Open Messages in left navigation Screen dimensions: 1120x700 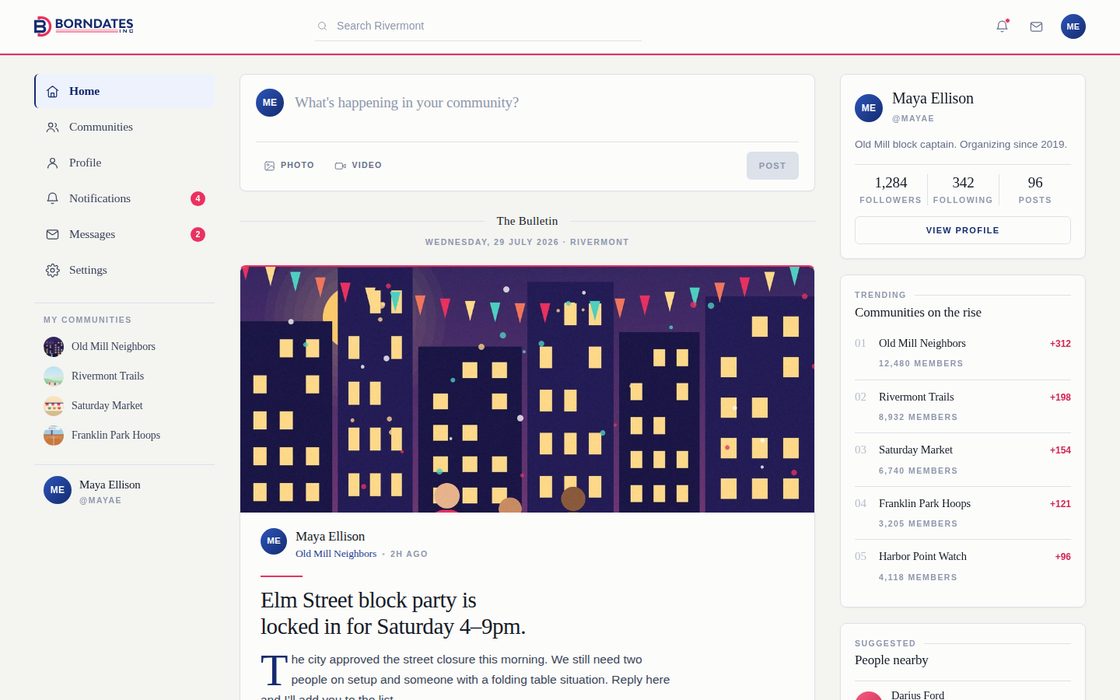click(x=124, y=234)
